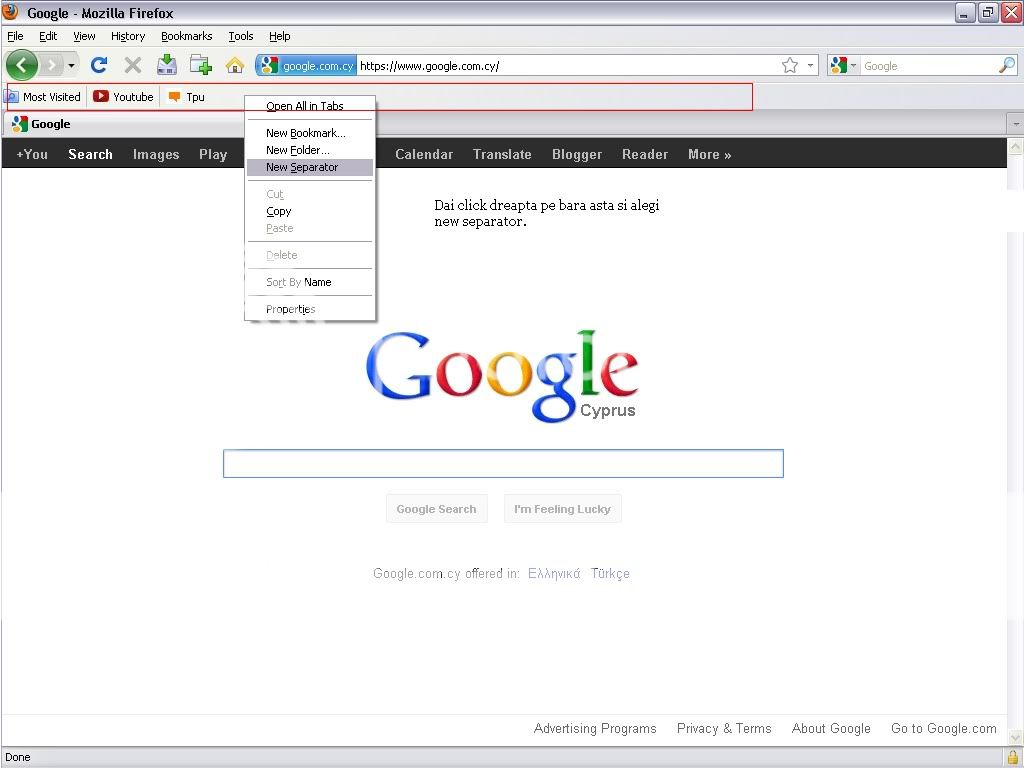Click the green Back navigation arrow
Image resolution: width=1024 pixels, height=768 pixels.
[22, 65]
